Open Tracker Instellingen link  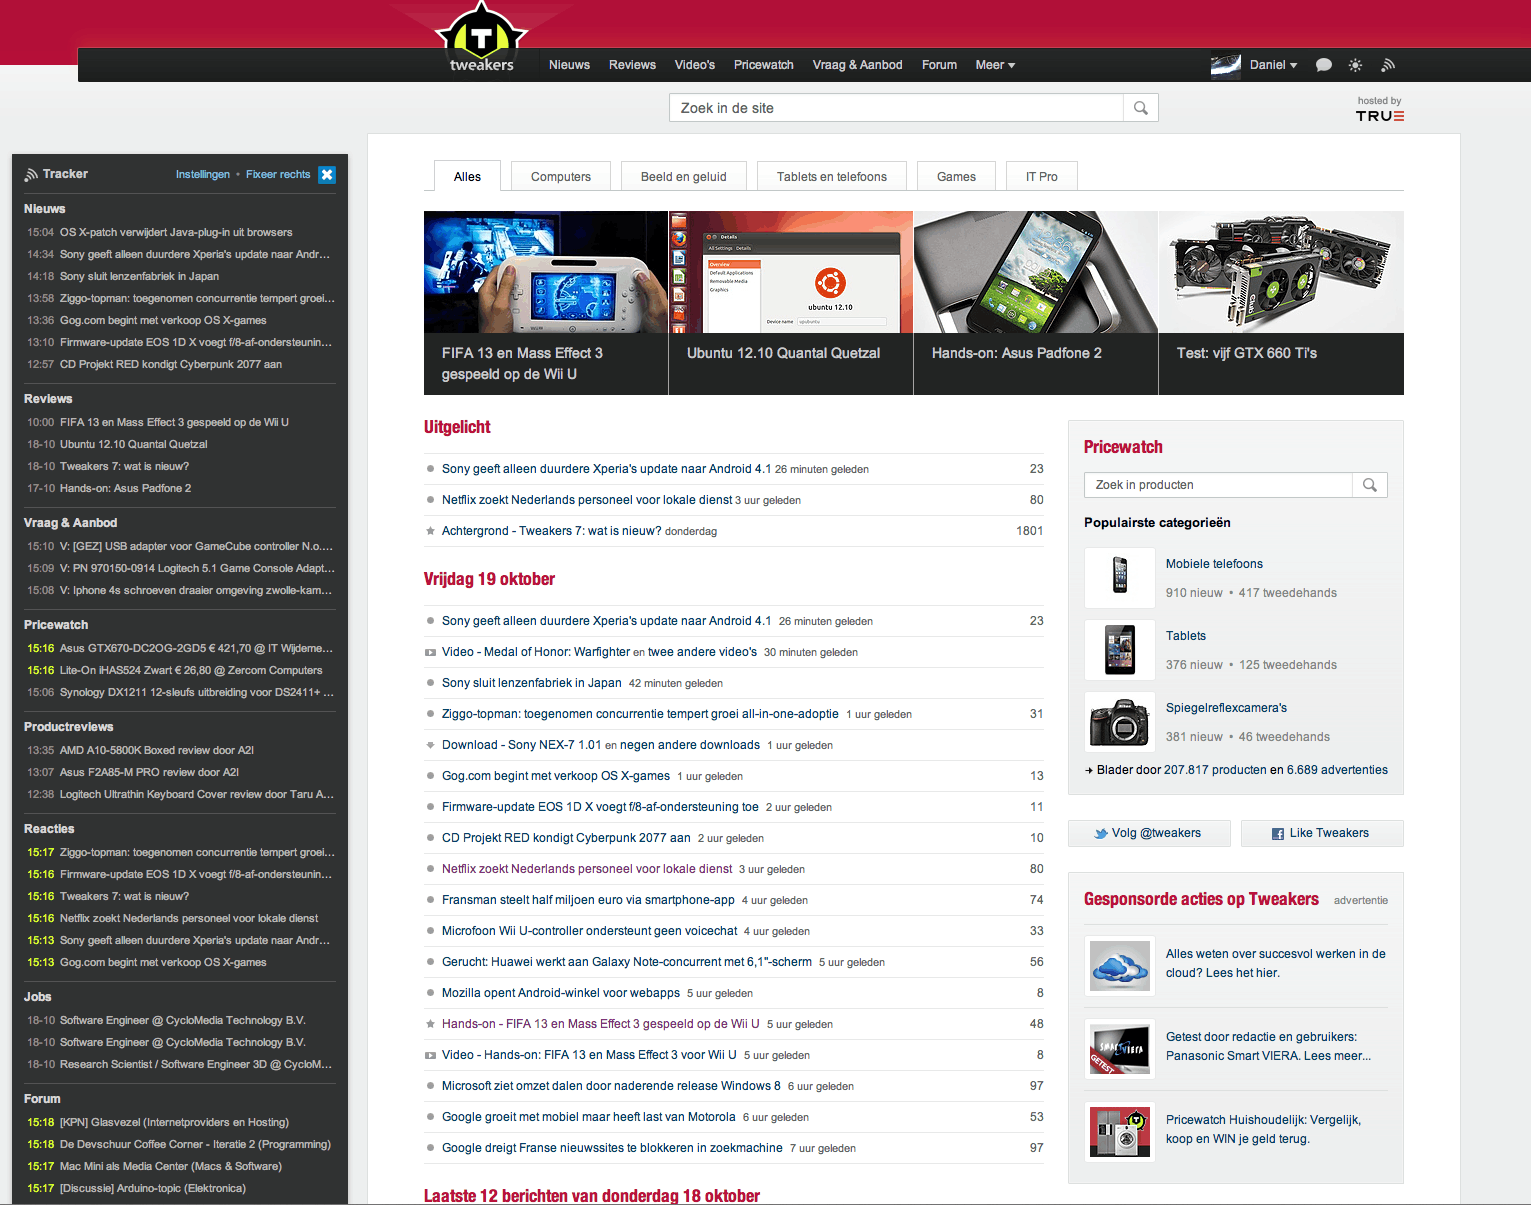tap(203, 174)
